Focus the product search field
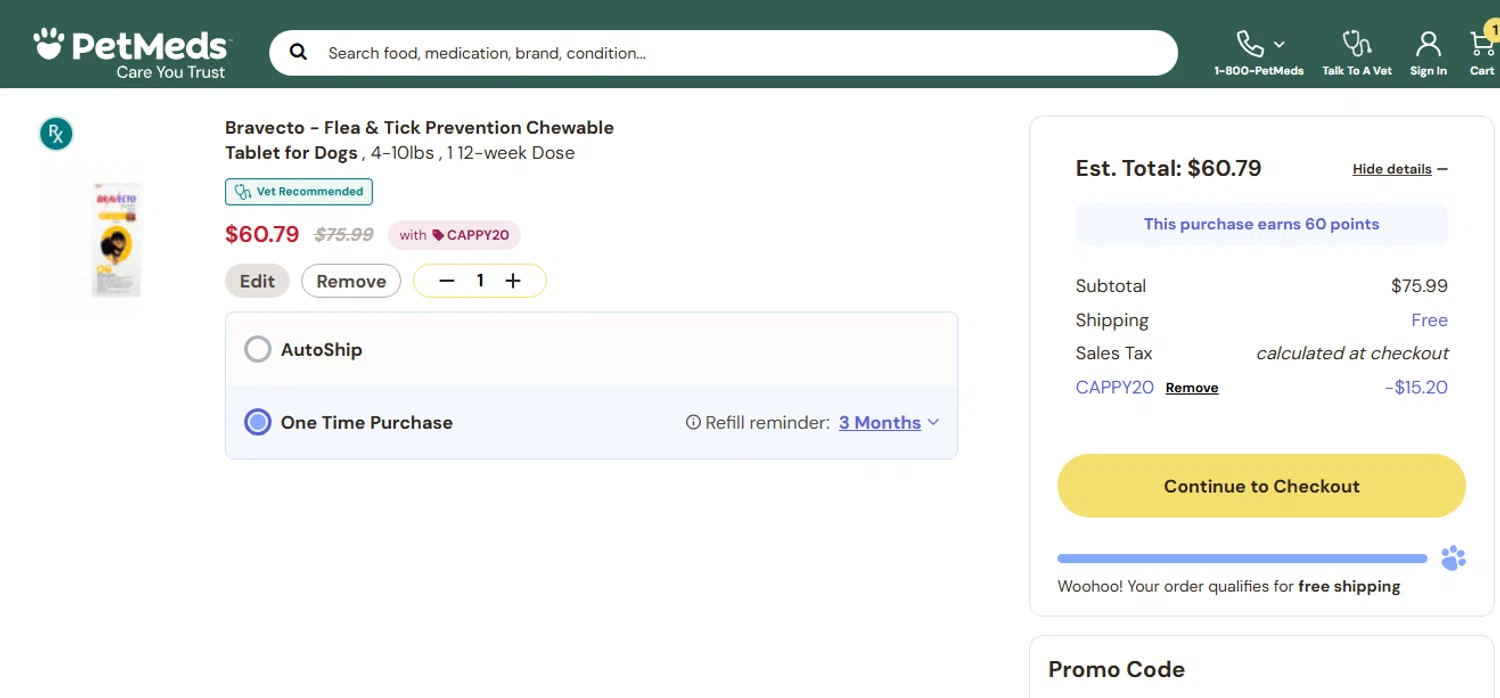The image size is (1500, 698). pos(723,53)
